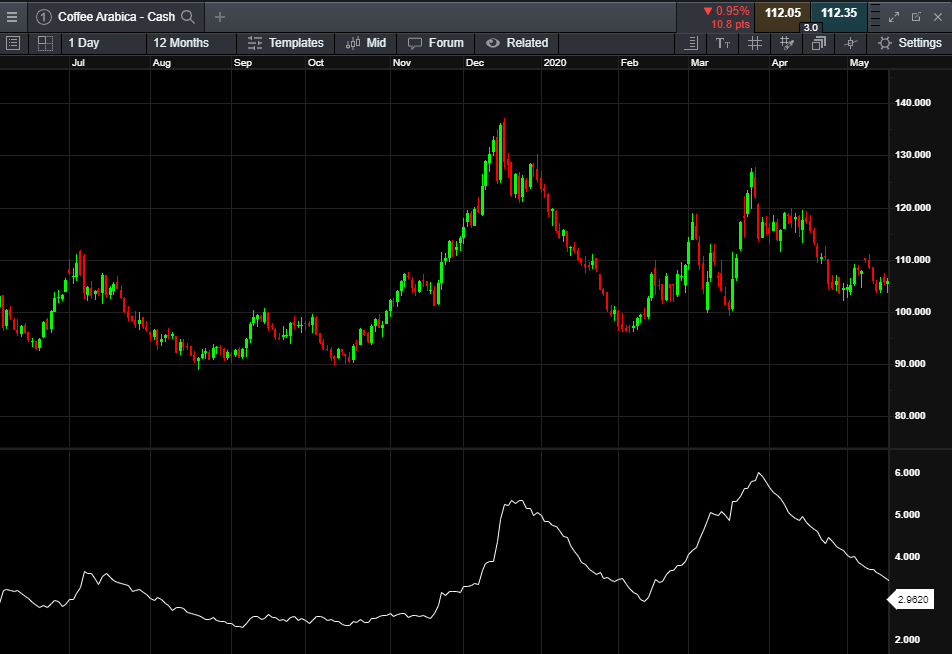
Task: Toggle the crosshair cursor tool
Action: click(851, 43)
